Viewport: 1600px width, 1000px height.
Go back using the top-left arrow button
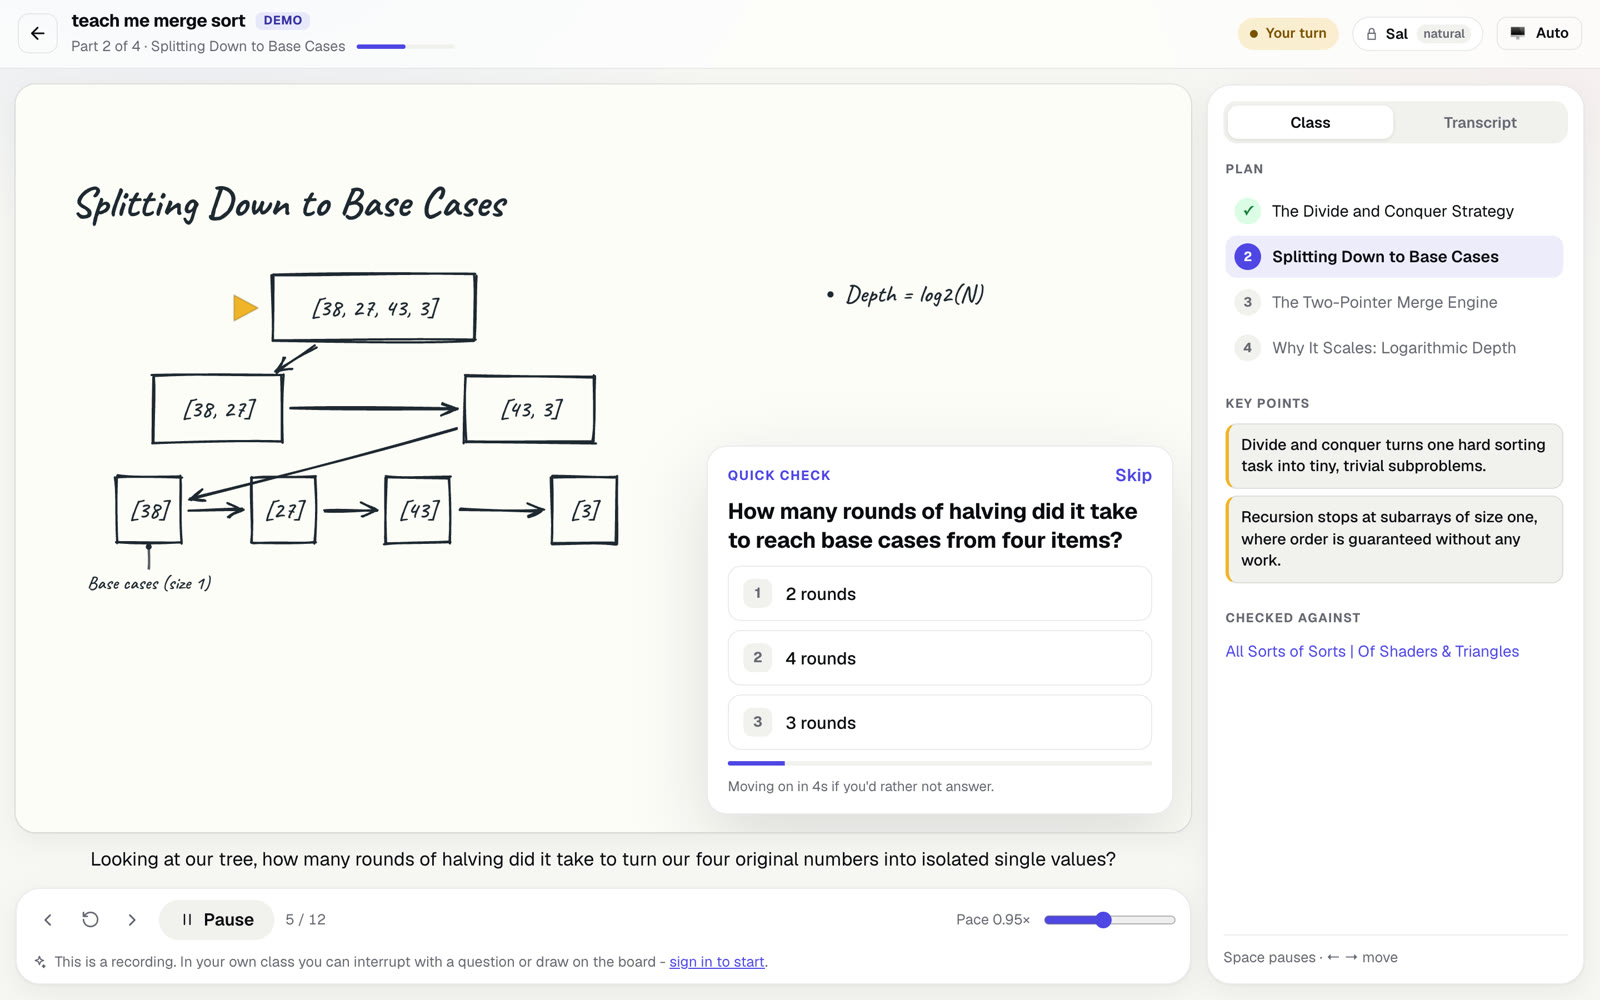coord(38,33)
